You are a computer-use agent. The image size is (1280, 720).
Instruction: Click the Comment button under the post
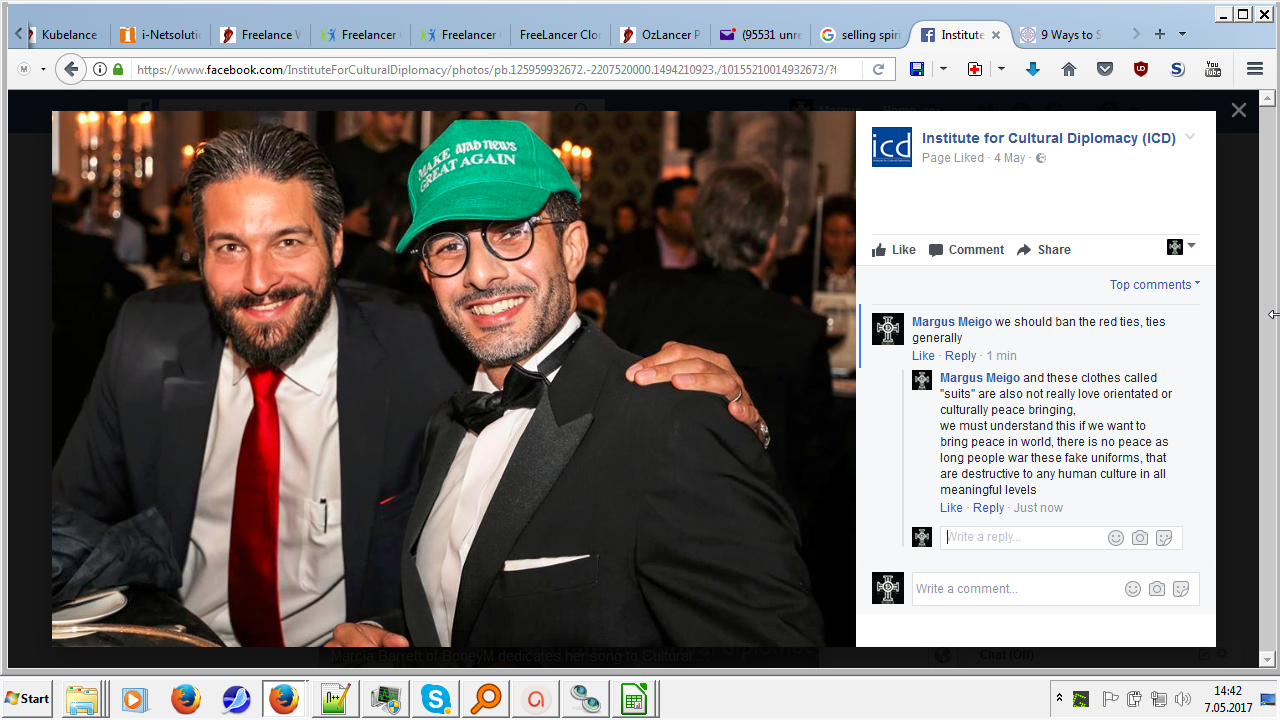pyautogui.click(x=967, y=250)
